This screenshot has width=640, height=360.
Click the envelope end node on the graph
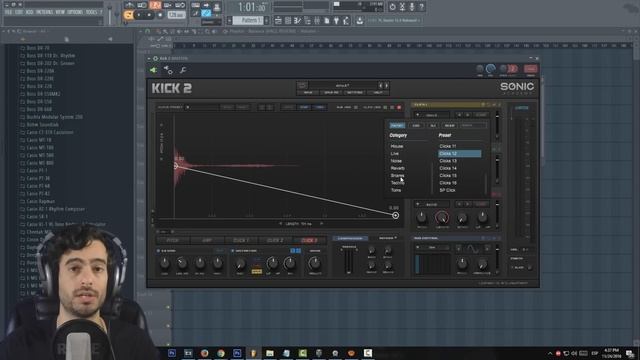point(396,216)
